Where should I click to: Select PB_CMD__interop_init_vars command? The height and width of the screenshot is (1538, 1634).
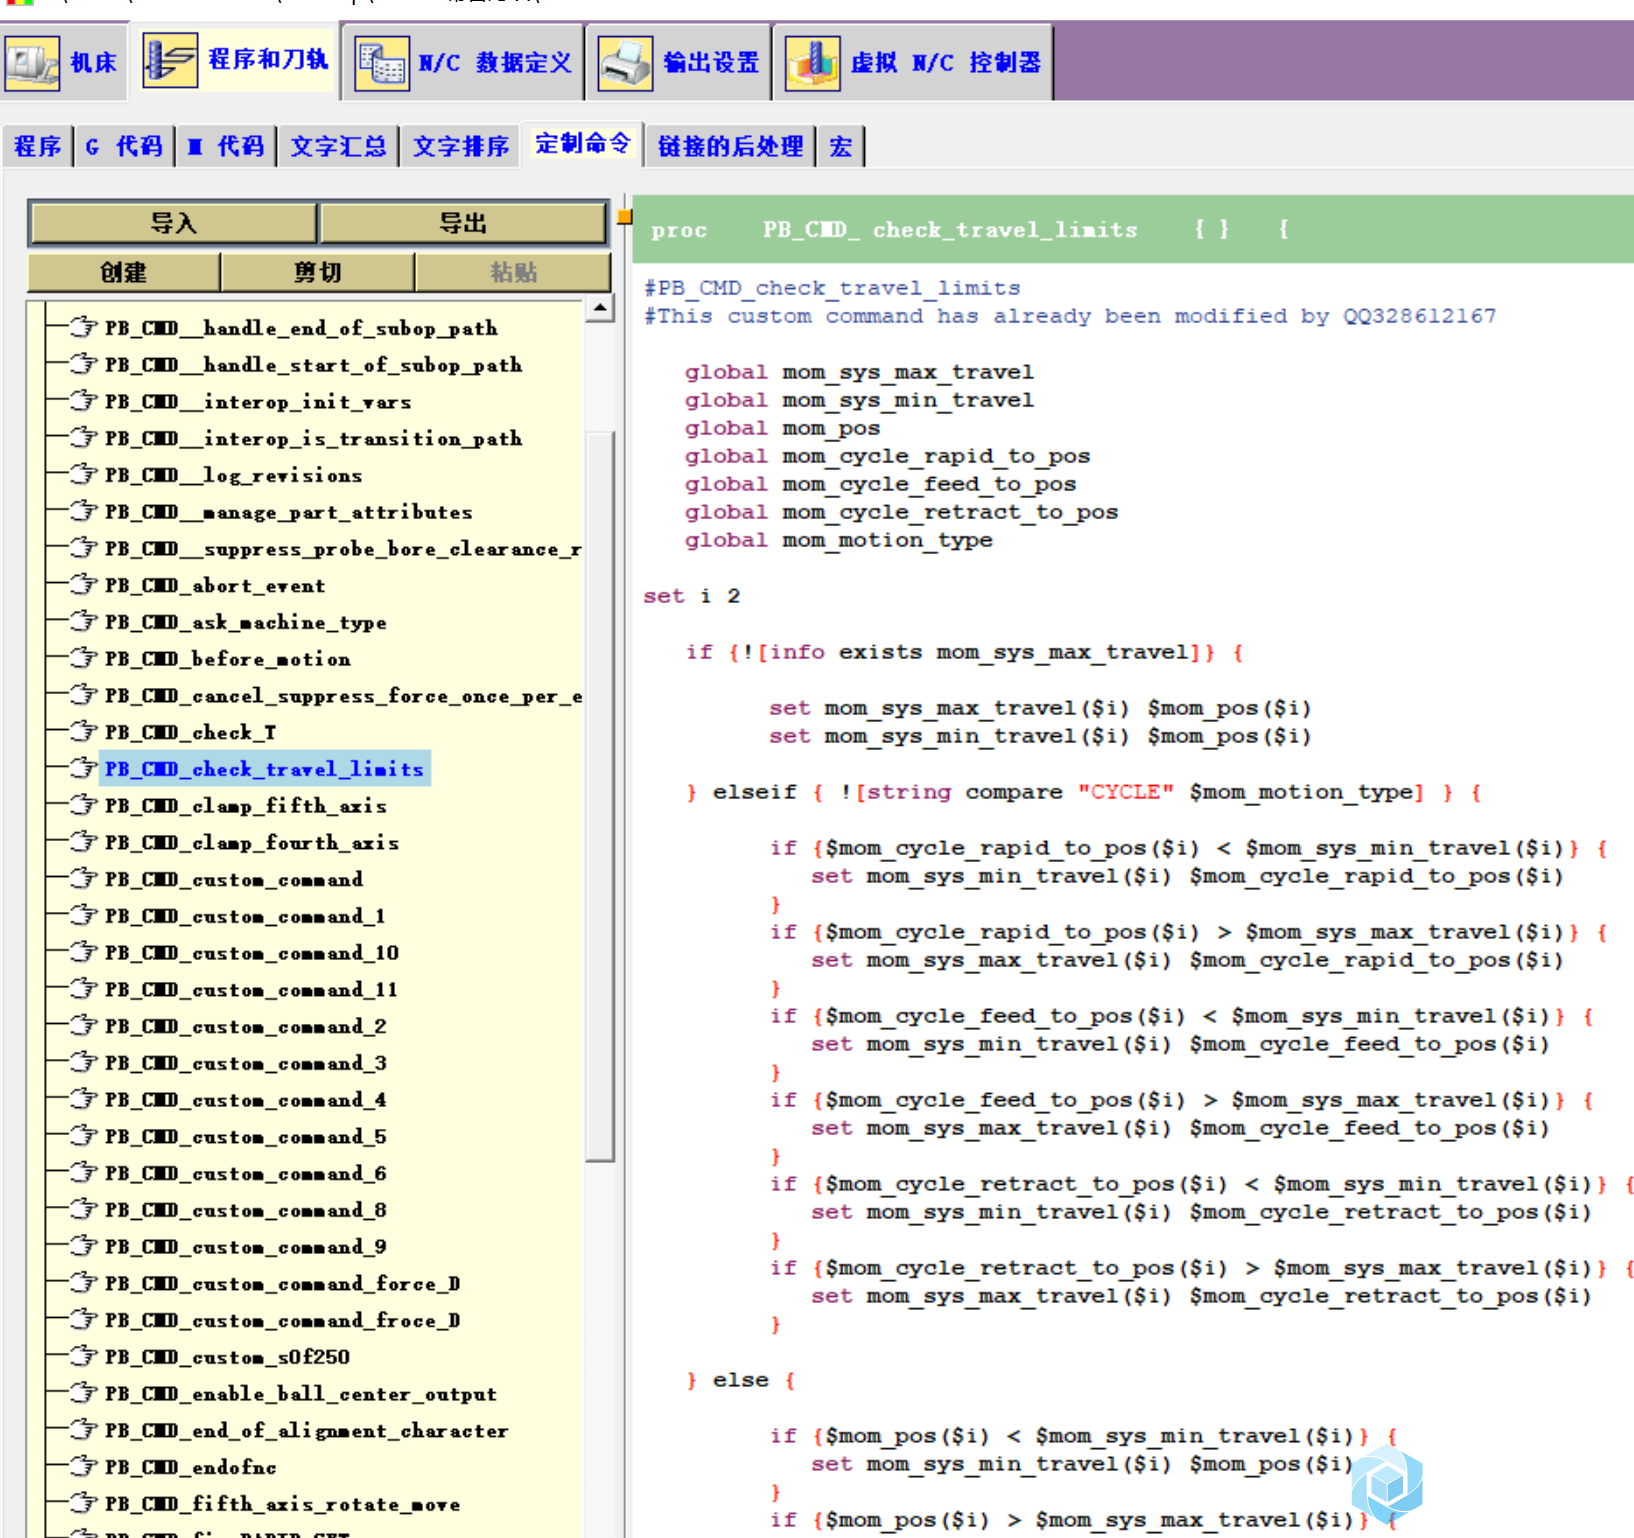point(258,402)
